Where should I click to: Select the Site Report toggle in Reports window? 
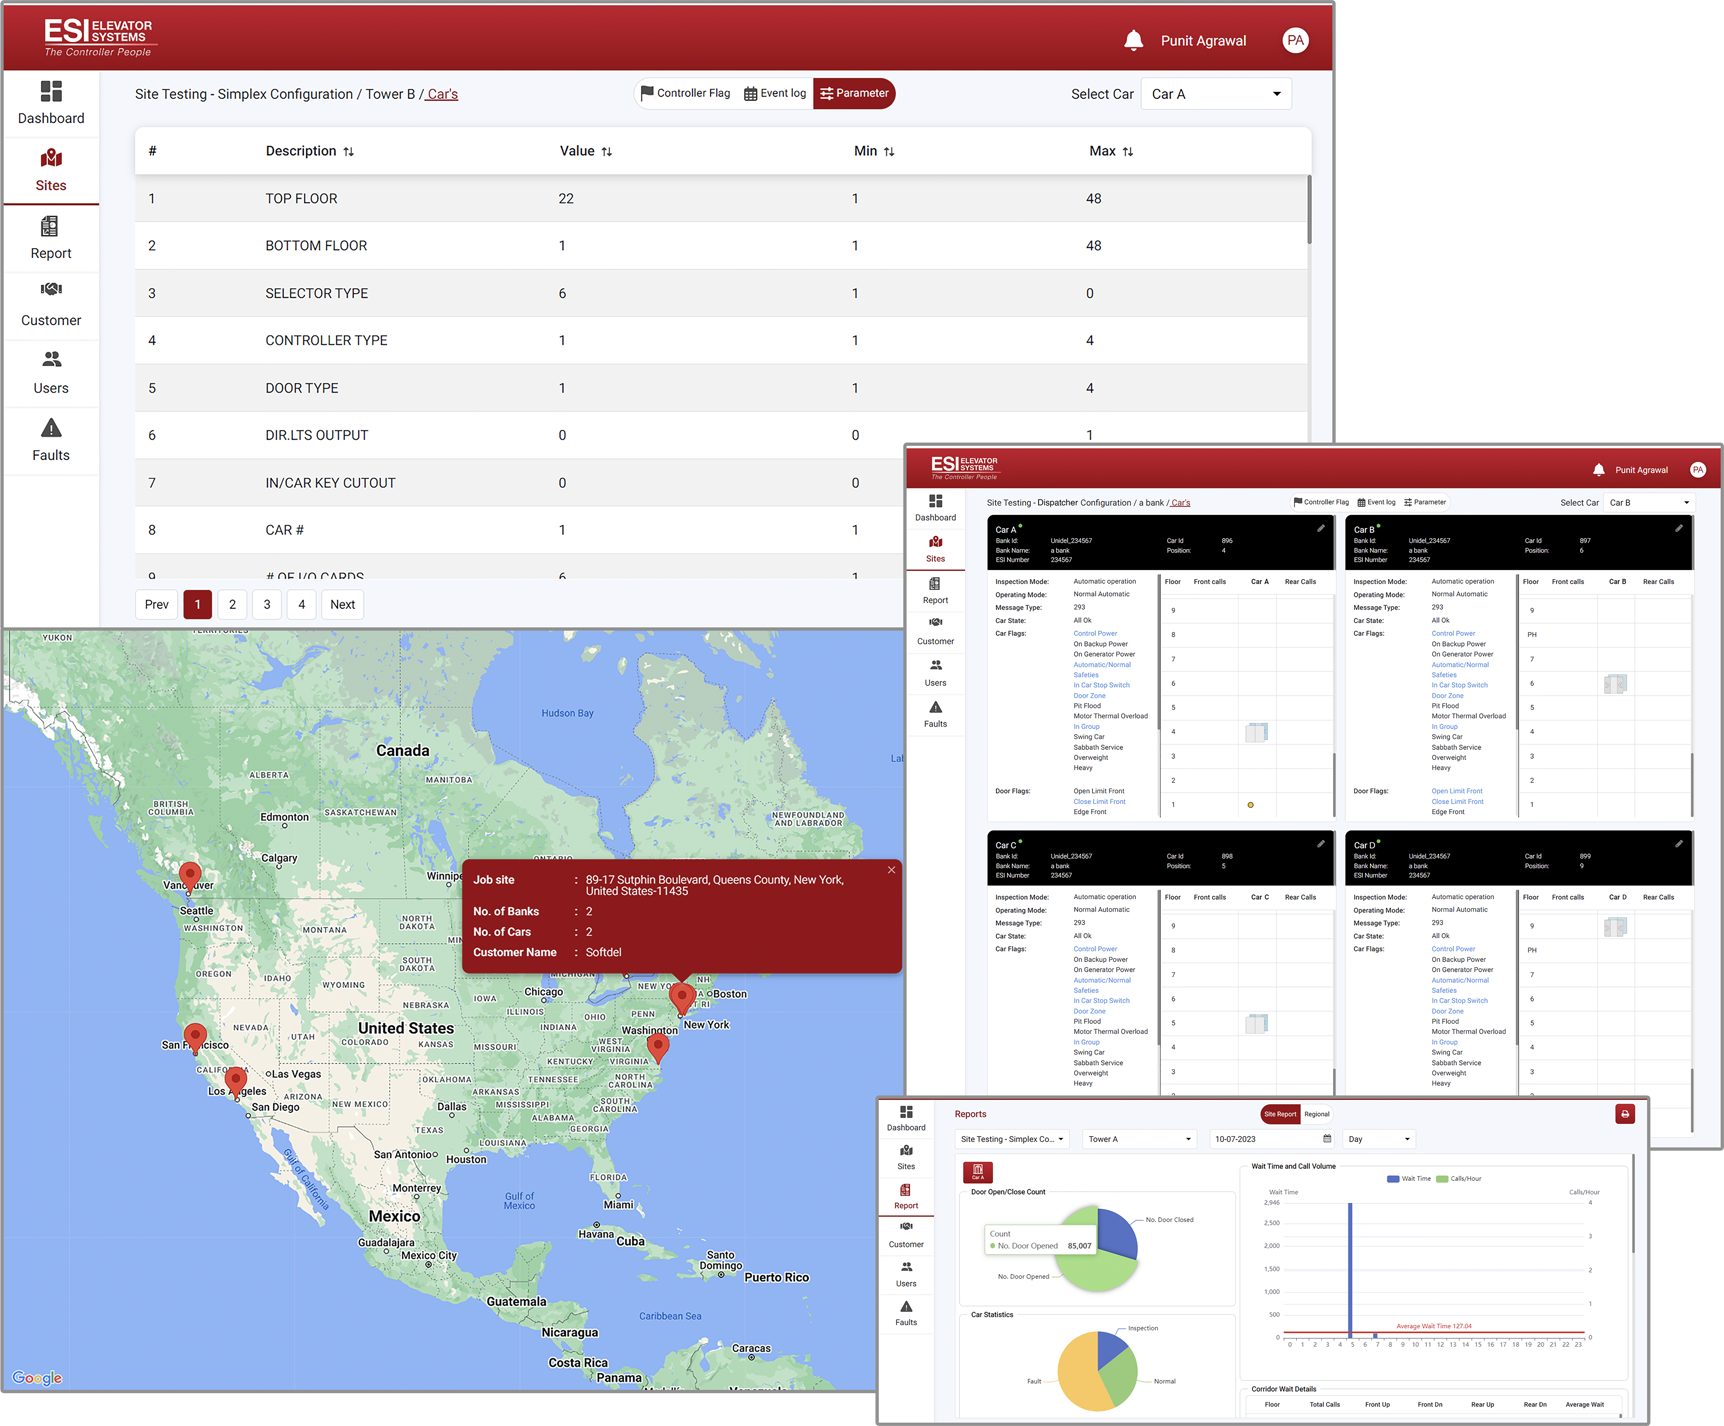click(1280, 1114)
